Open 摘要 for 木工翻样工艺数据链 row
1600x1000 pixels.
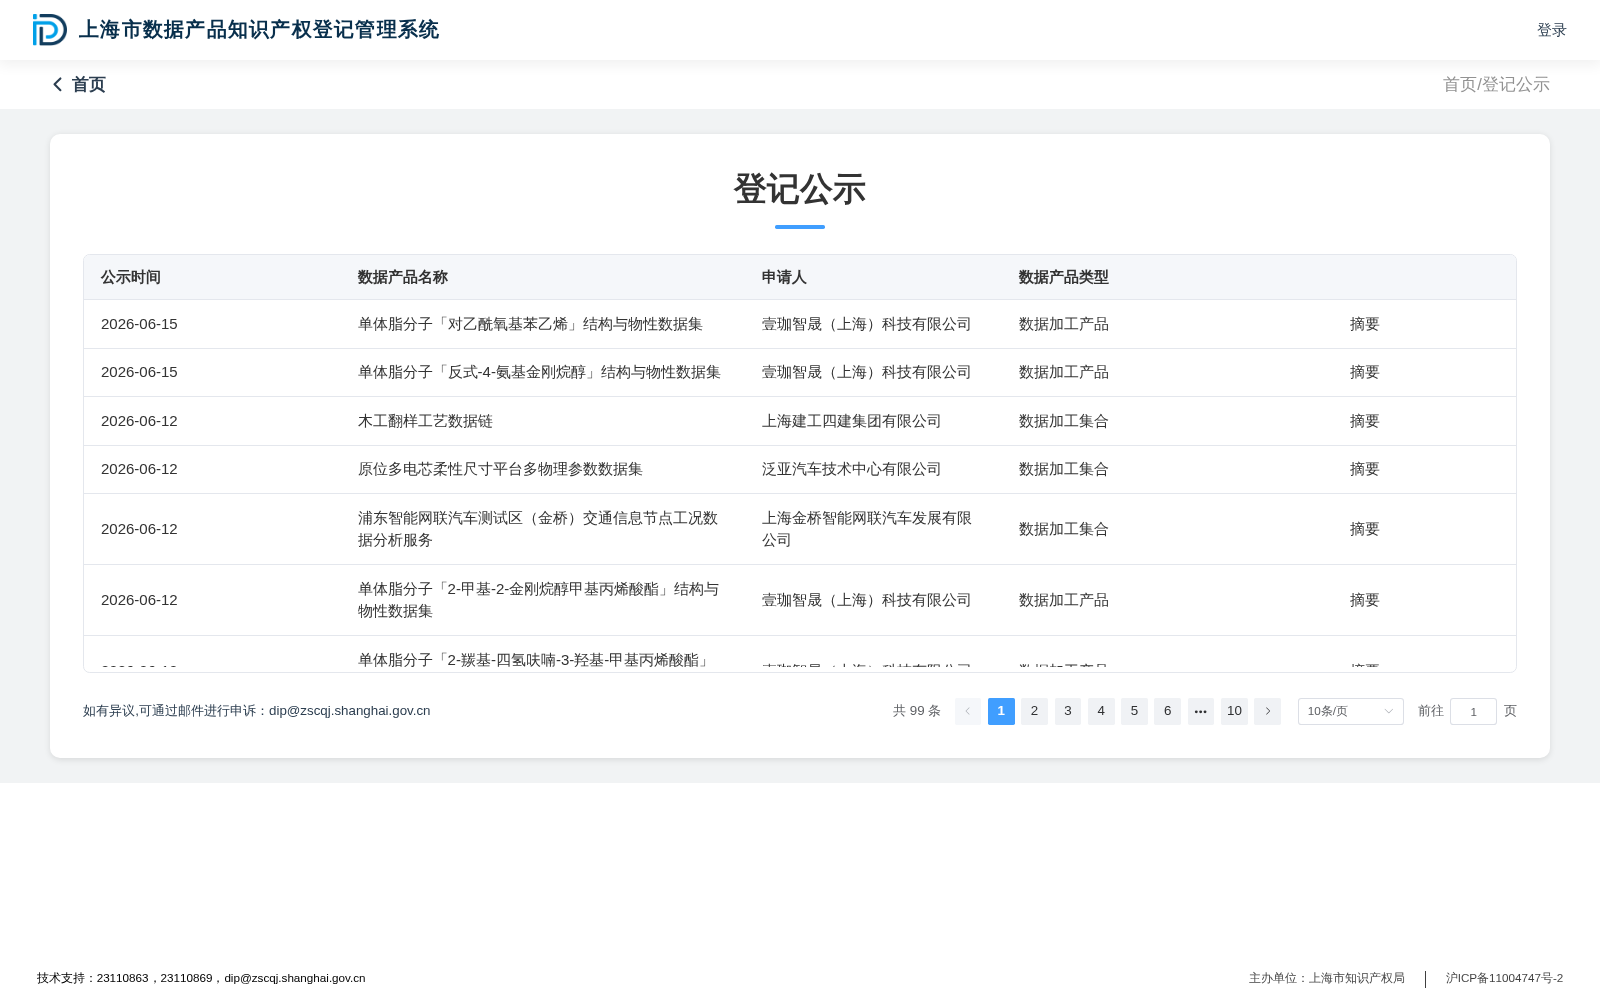point(1364,421)
